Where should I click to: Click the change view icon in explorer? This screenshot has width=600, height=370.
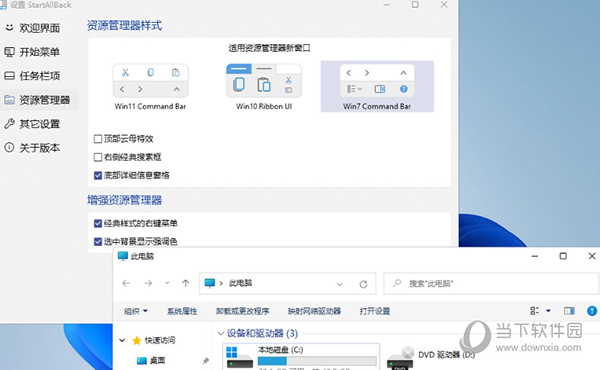535,311
